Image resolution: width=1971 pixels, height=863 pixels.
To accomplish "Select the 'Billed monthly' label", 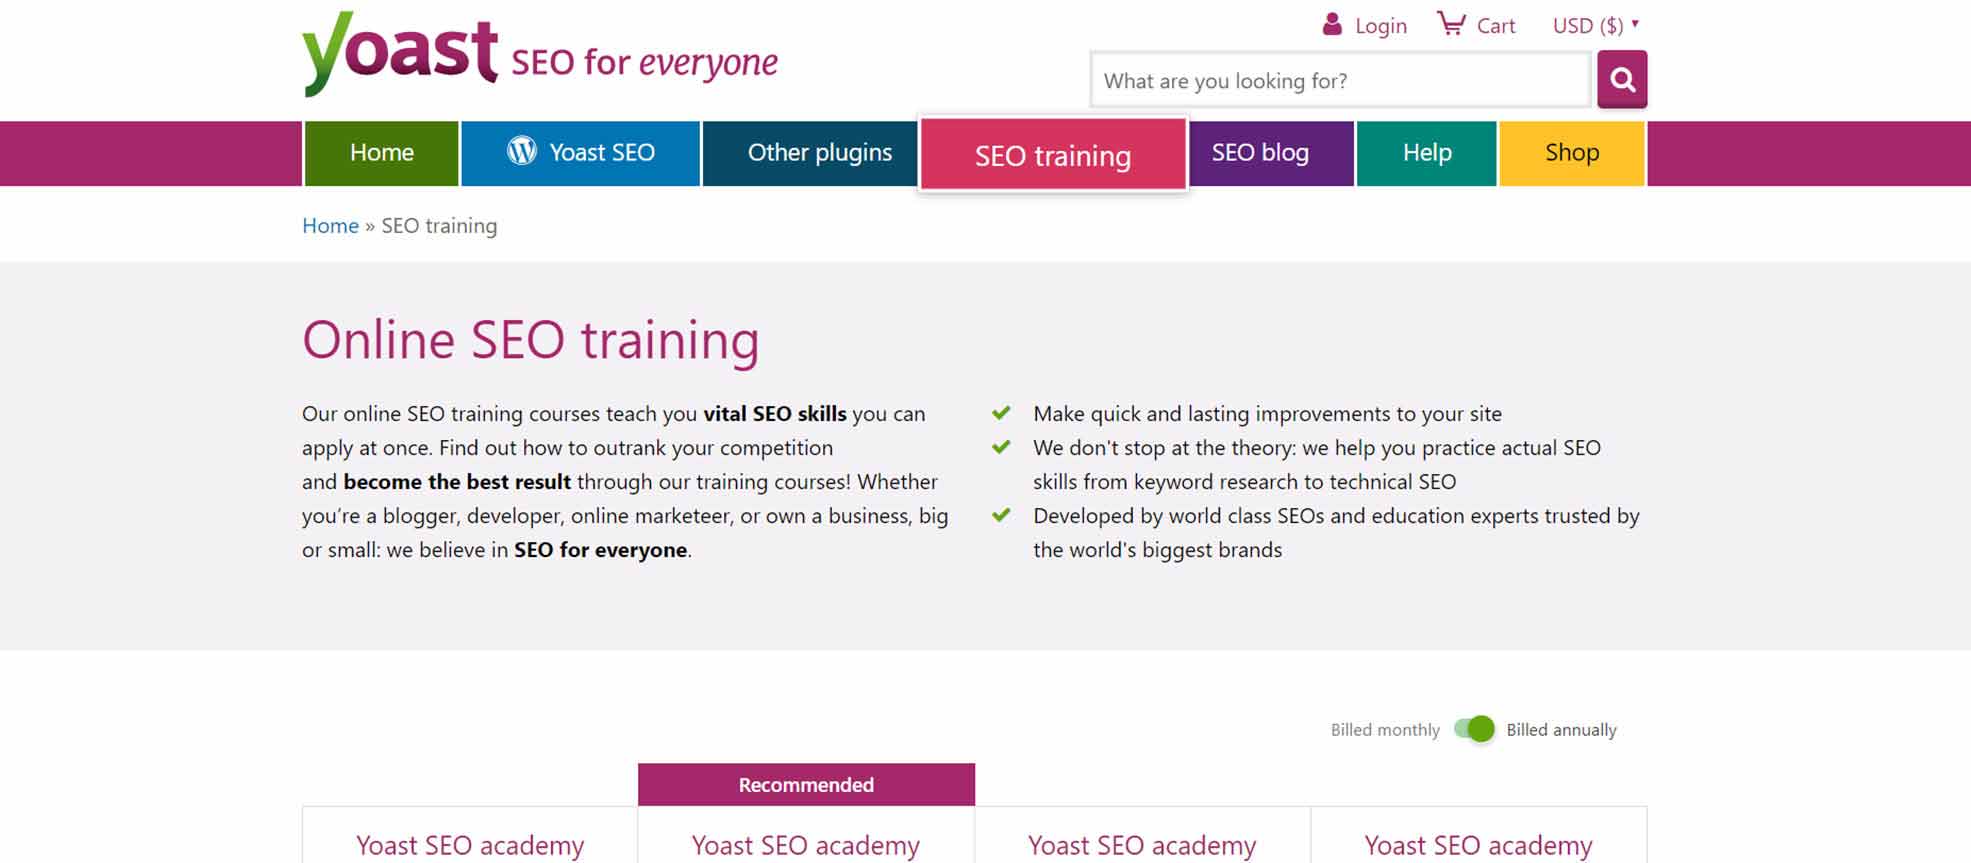I will (x=1385, y=730).
